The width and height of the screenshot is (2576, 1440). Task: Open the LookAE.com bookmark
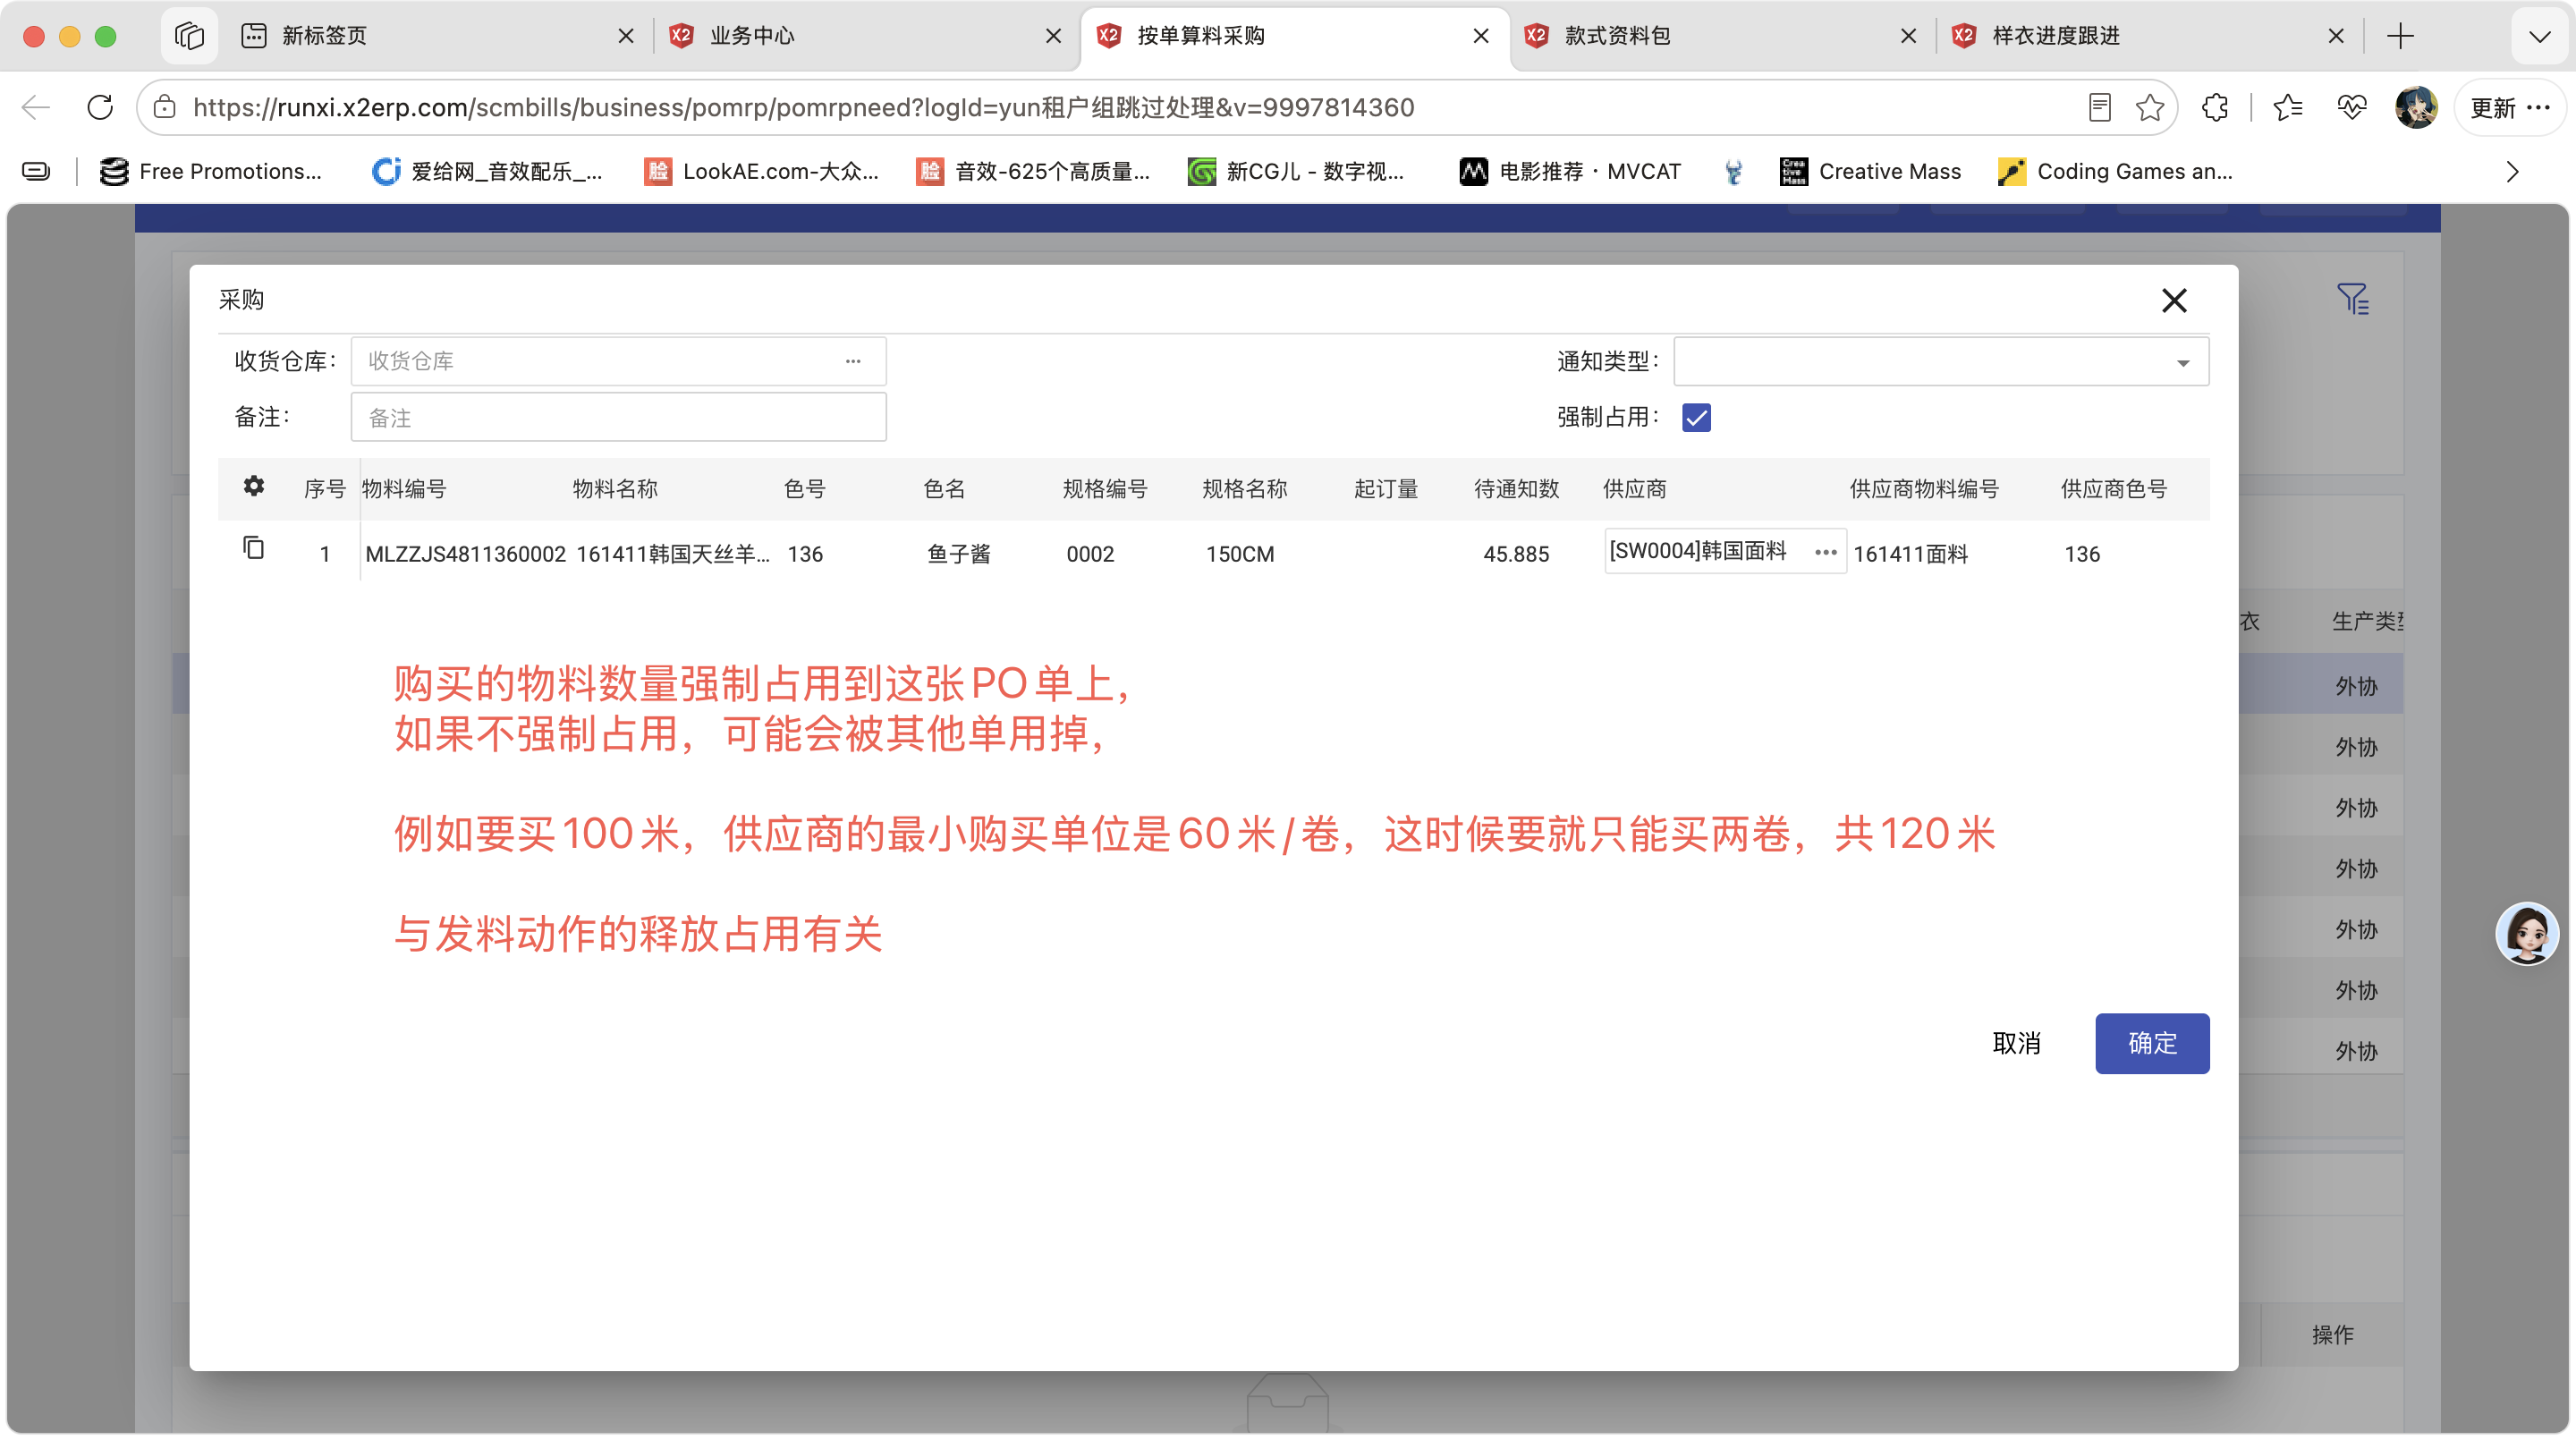click(761, 172)
